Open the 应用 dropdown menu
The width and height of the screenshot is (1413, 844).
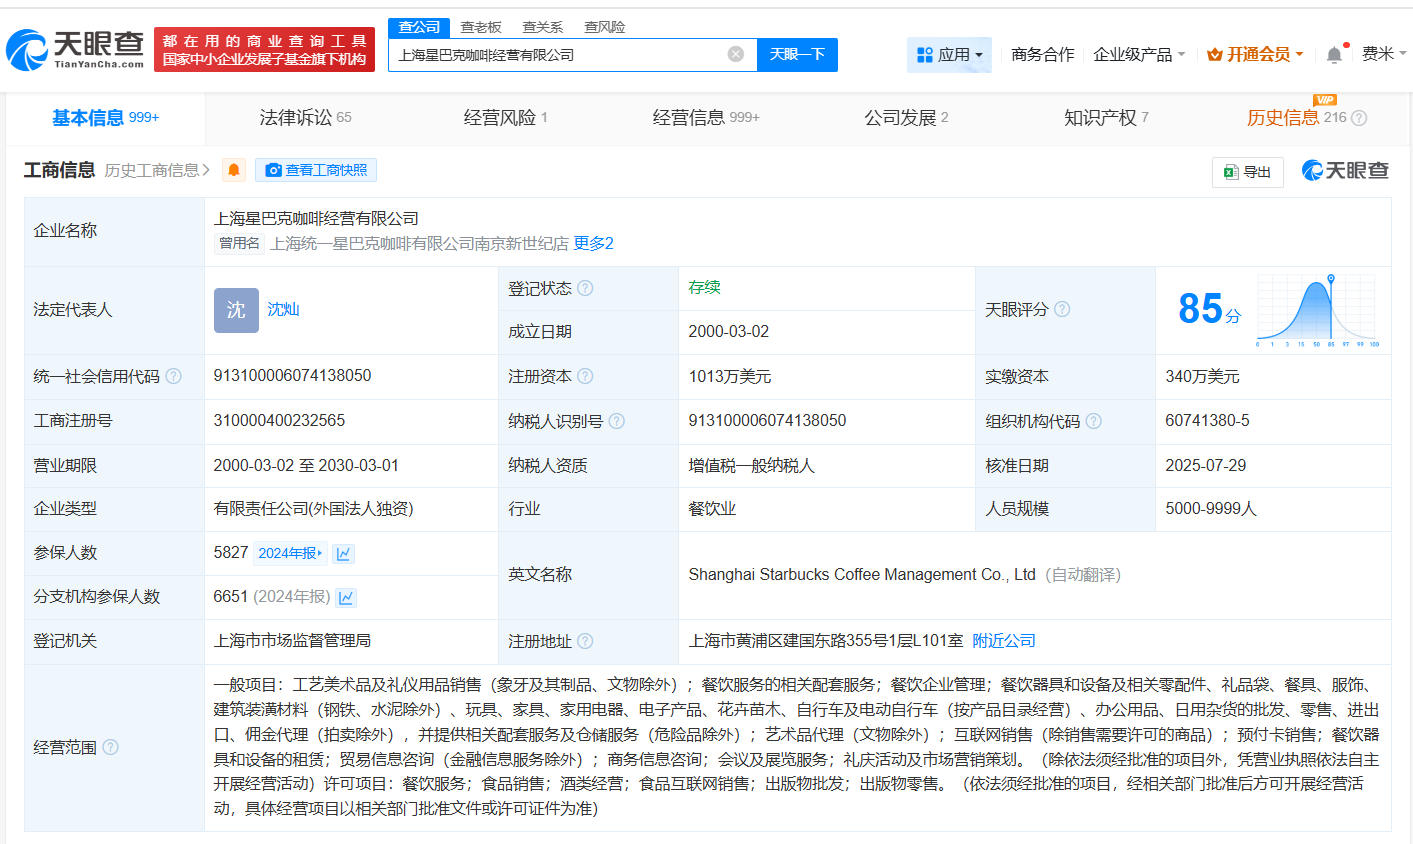tap(949, 55)
